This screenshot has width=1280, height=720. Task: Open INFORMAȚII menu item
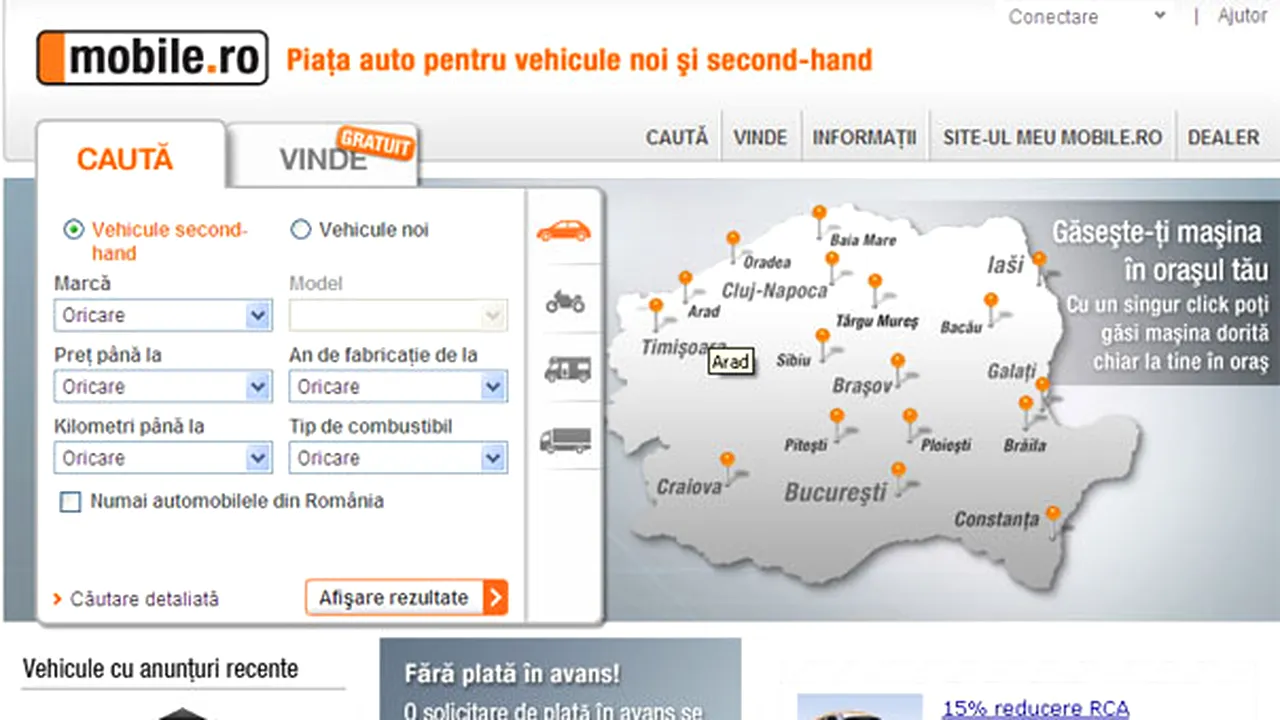pos(864,138)
